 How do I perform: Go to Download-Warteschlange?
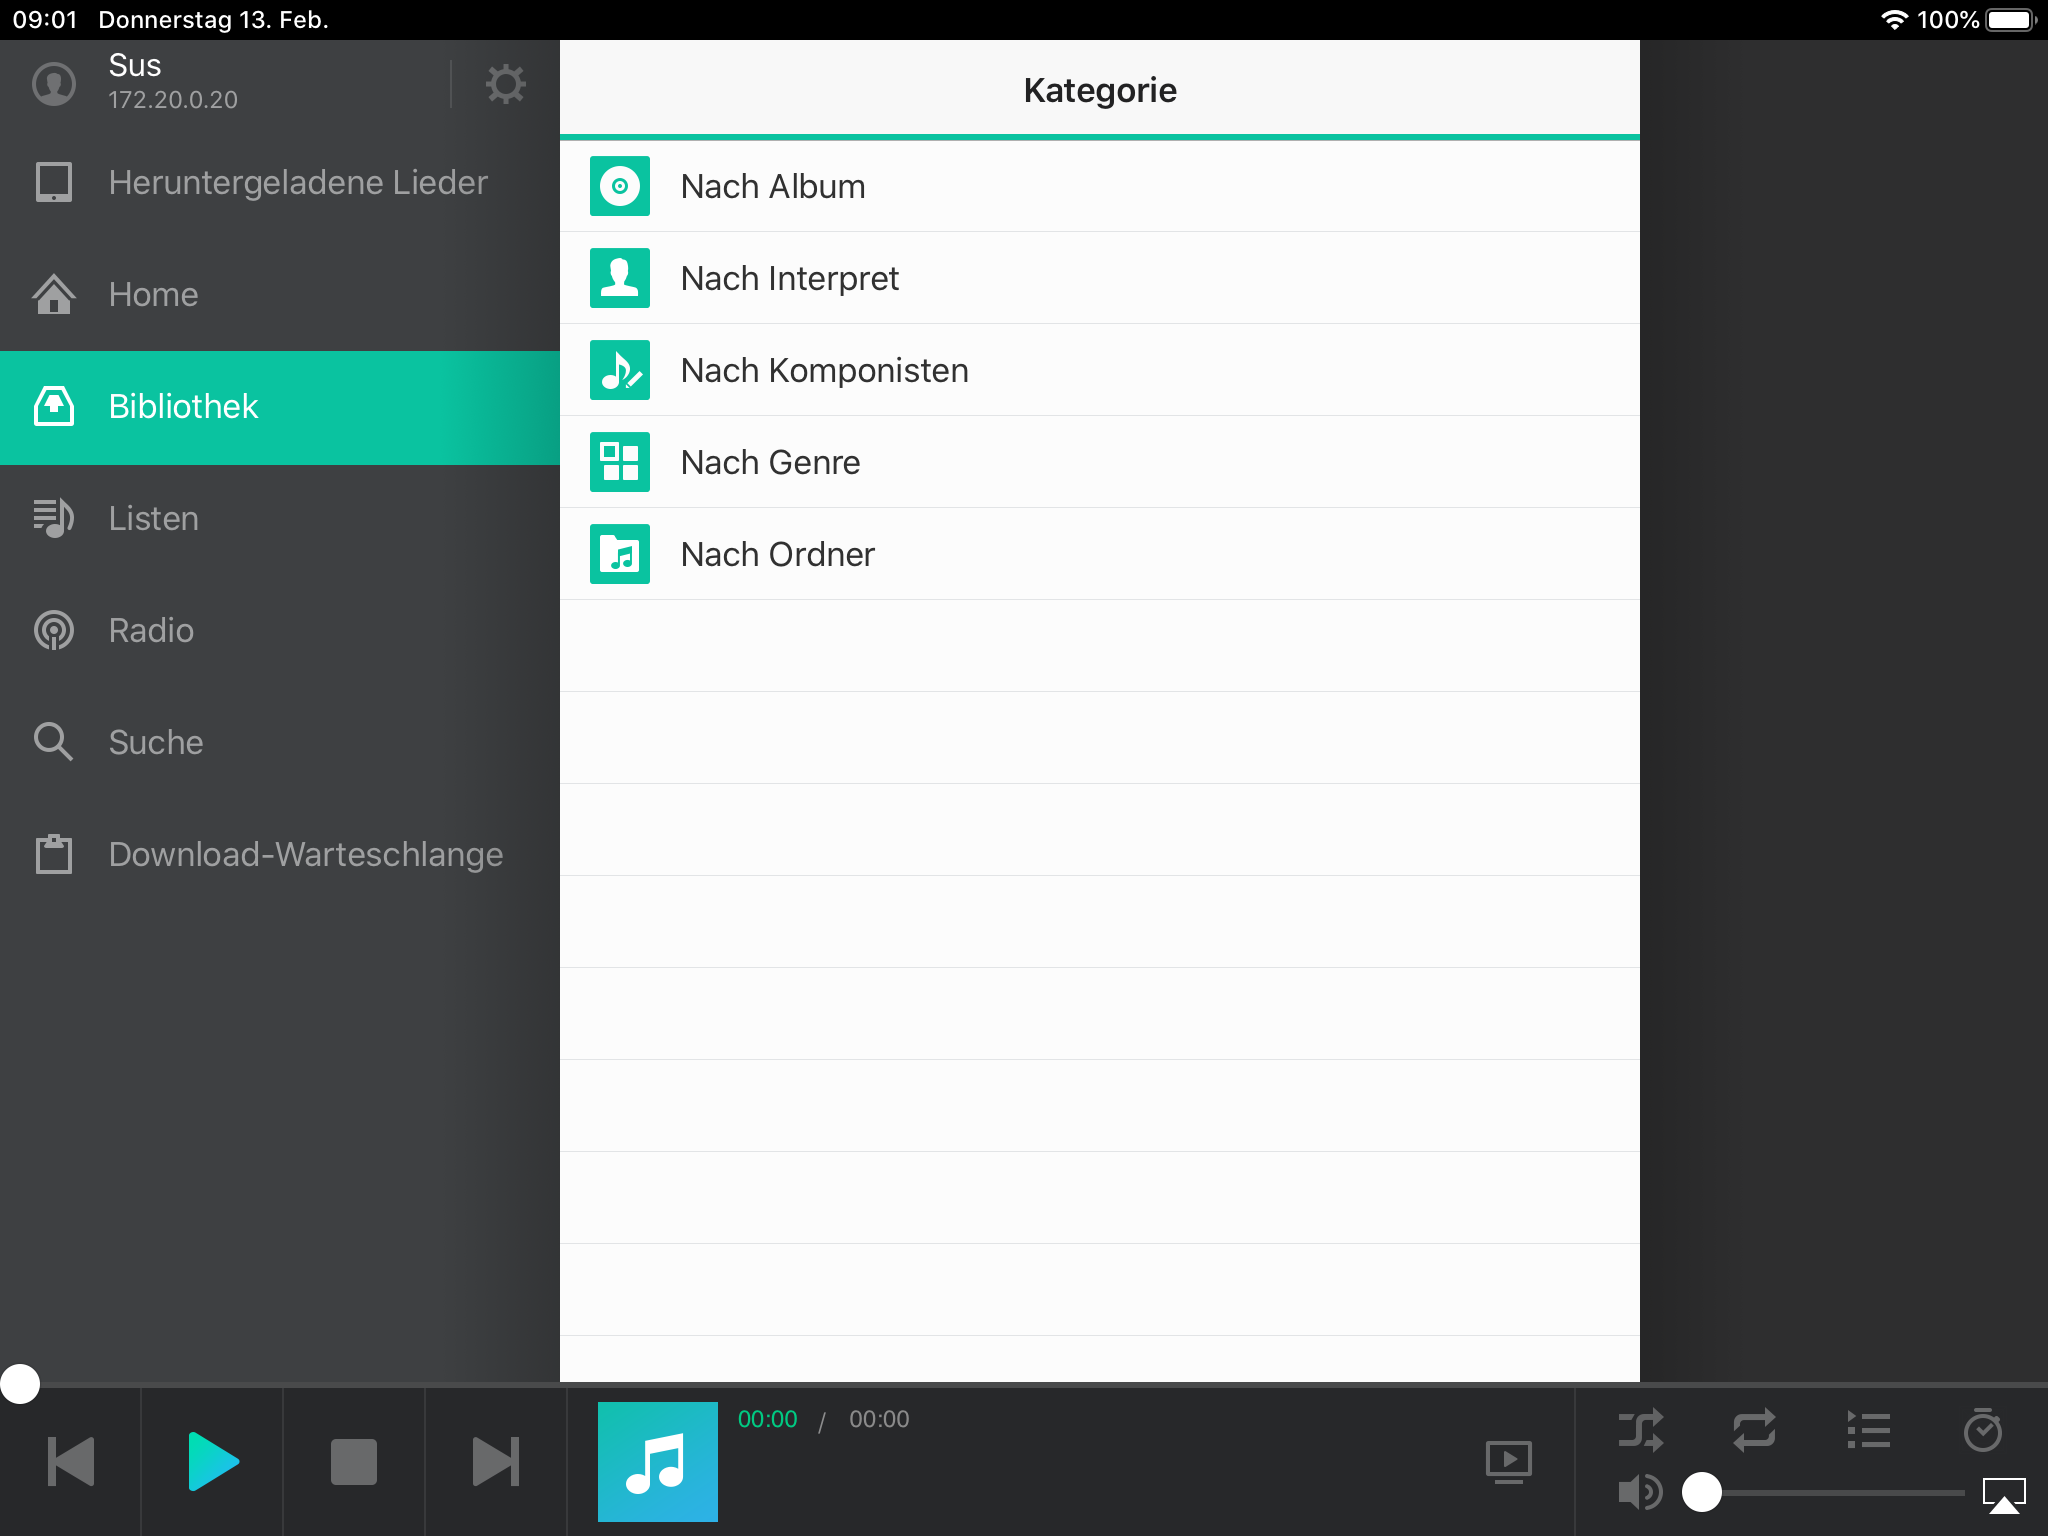(305, 854)
